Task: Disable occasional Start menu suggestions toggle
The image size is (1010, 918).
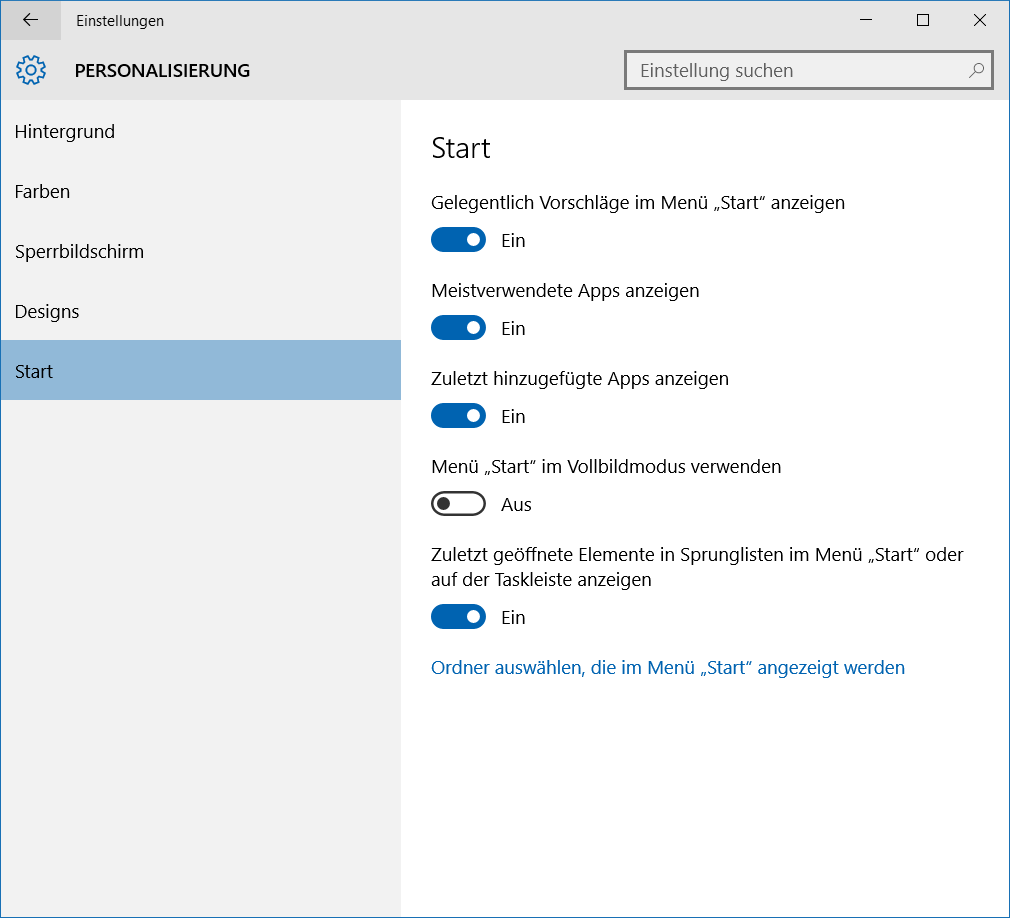Action: click(458, 240)
